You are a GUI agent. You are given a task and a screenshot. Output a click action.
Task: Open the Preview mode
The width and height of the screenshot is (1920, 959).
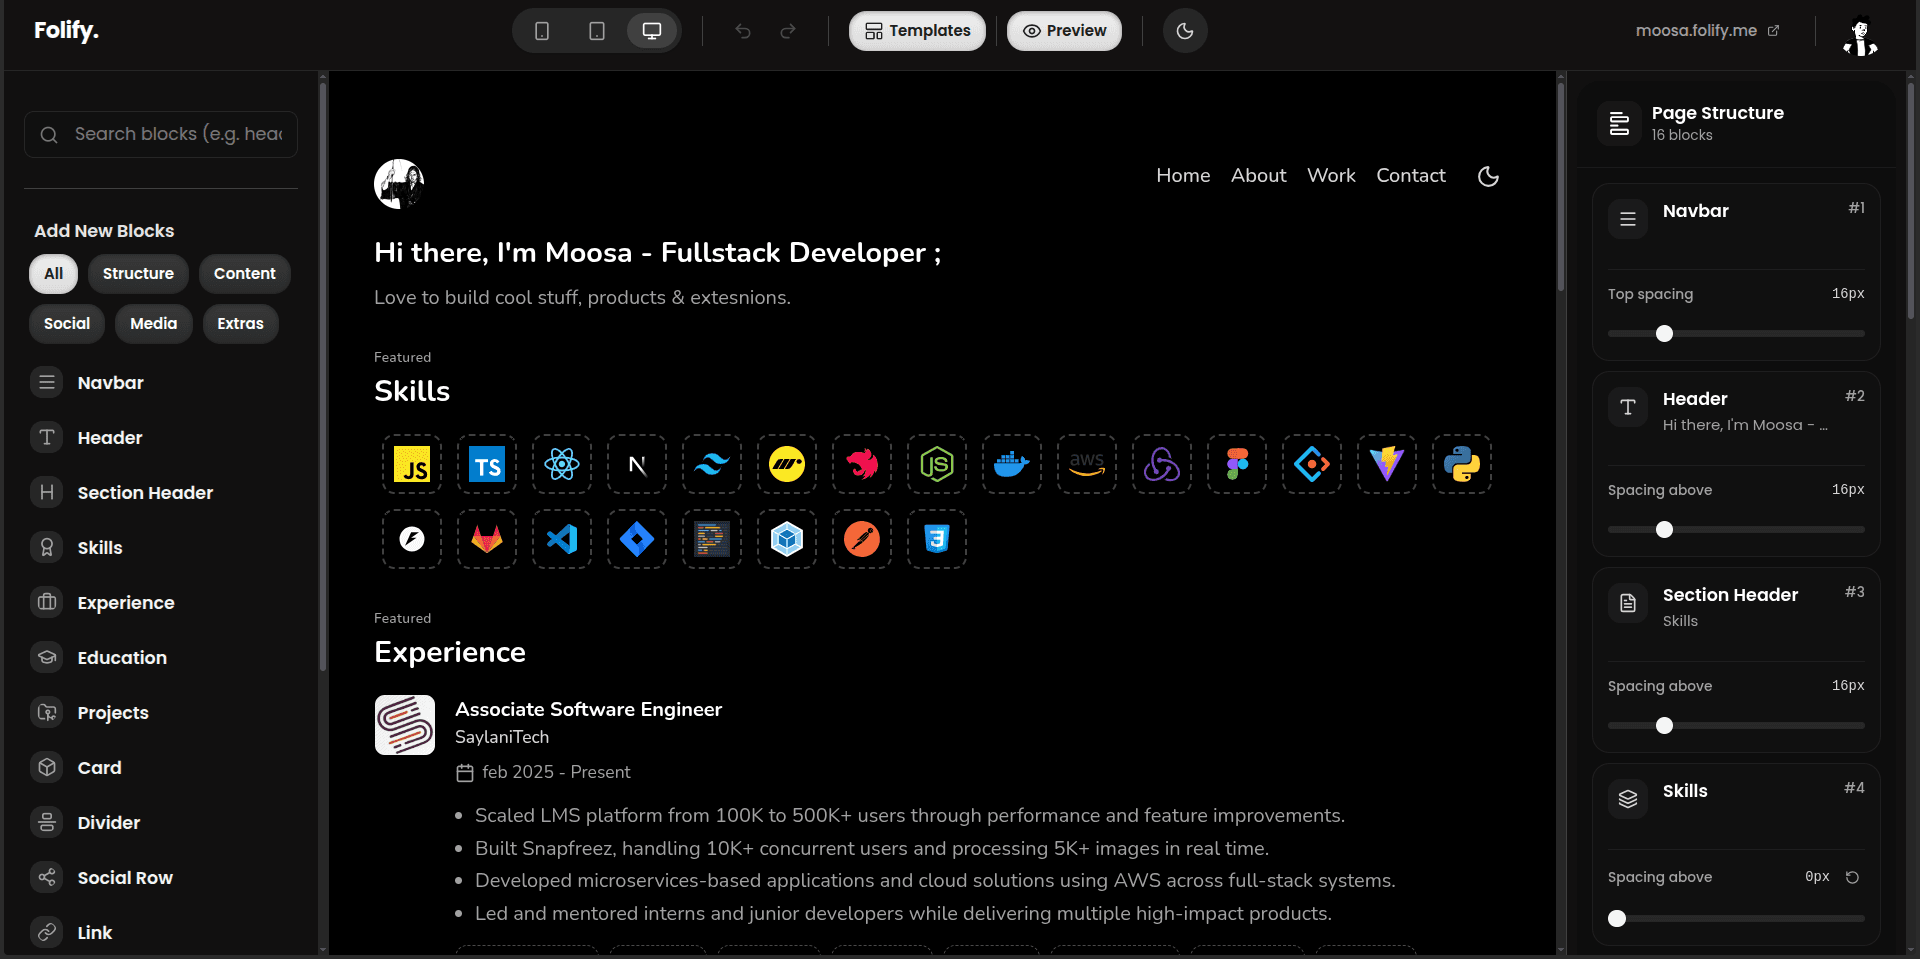tap(1064, 31)
